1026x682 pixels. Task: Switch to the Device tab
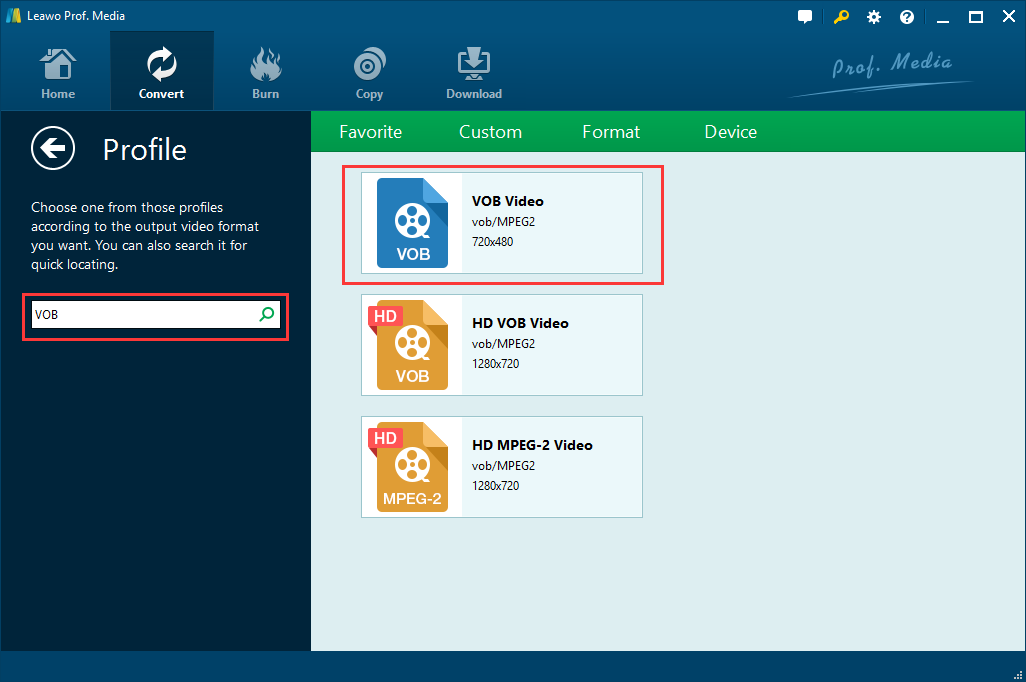(x=730, y=132)
